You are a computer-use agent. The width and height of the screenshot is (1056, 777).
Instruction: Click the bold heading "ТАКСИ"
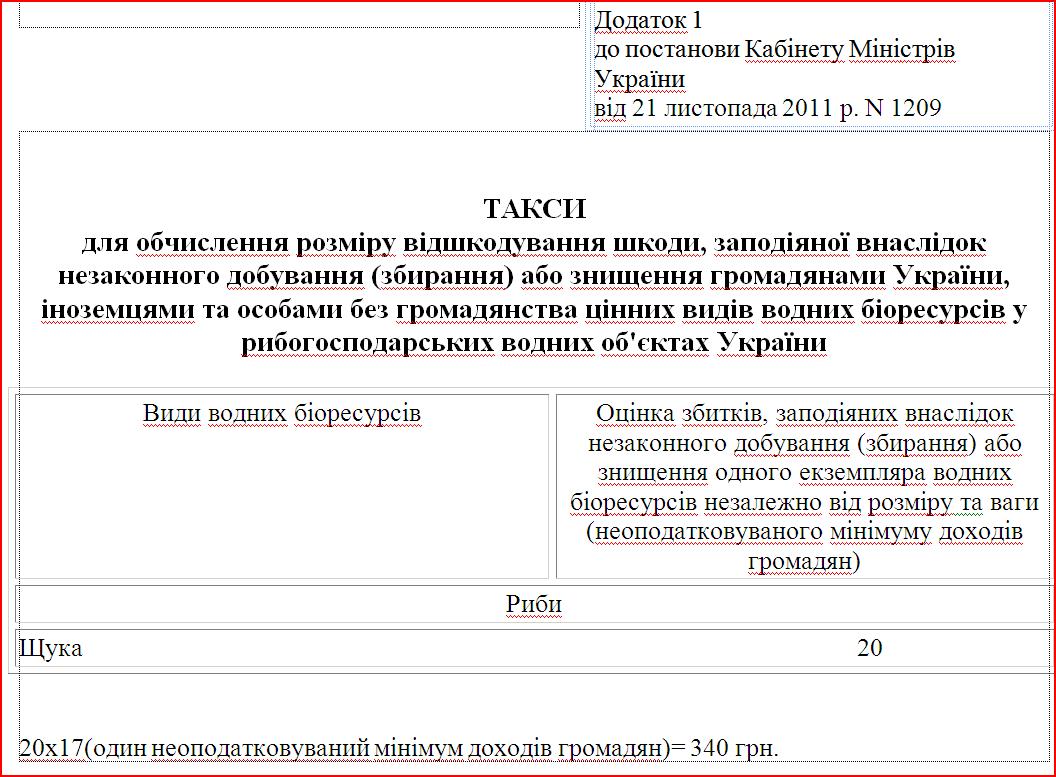534,209
